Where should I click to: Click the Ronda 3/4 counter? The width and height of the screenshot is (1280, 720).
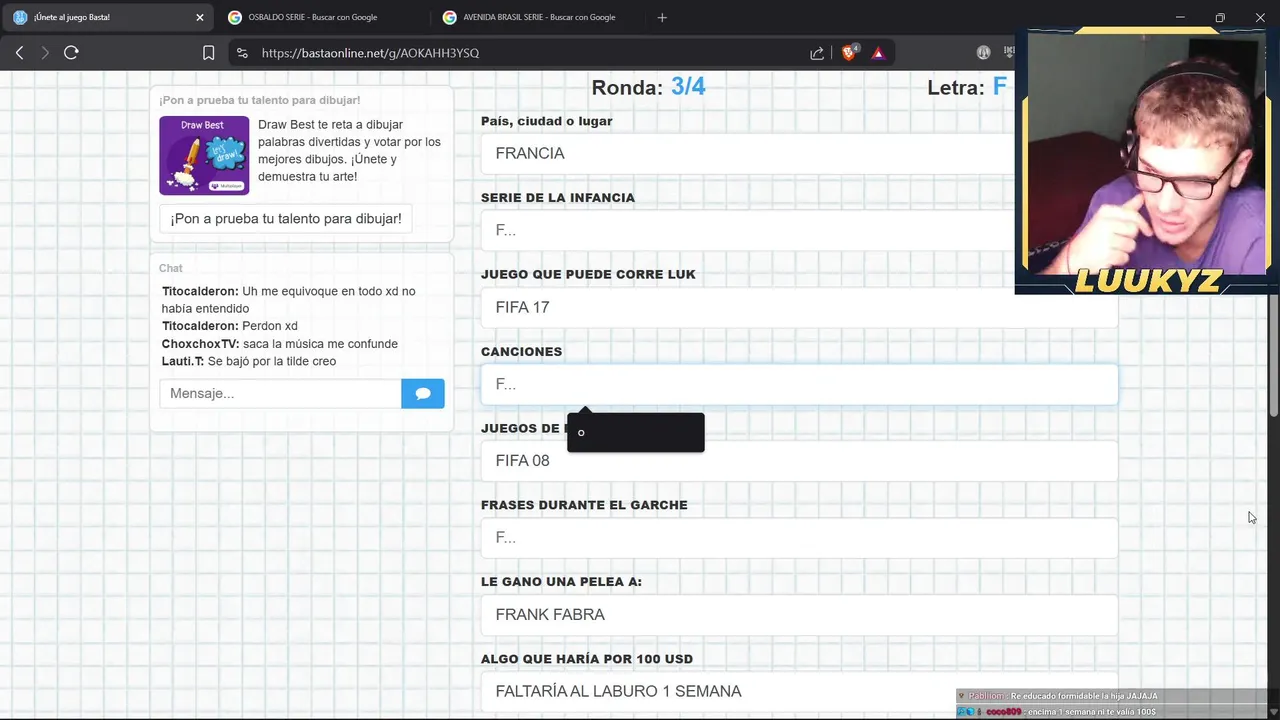coord(648,87)
